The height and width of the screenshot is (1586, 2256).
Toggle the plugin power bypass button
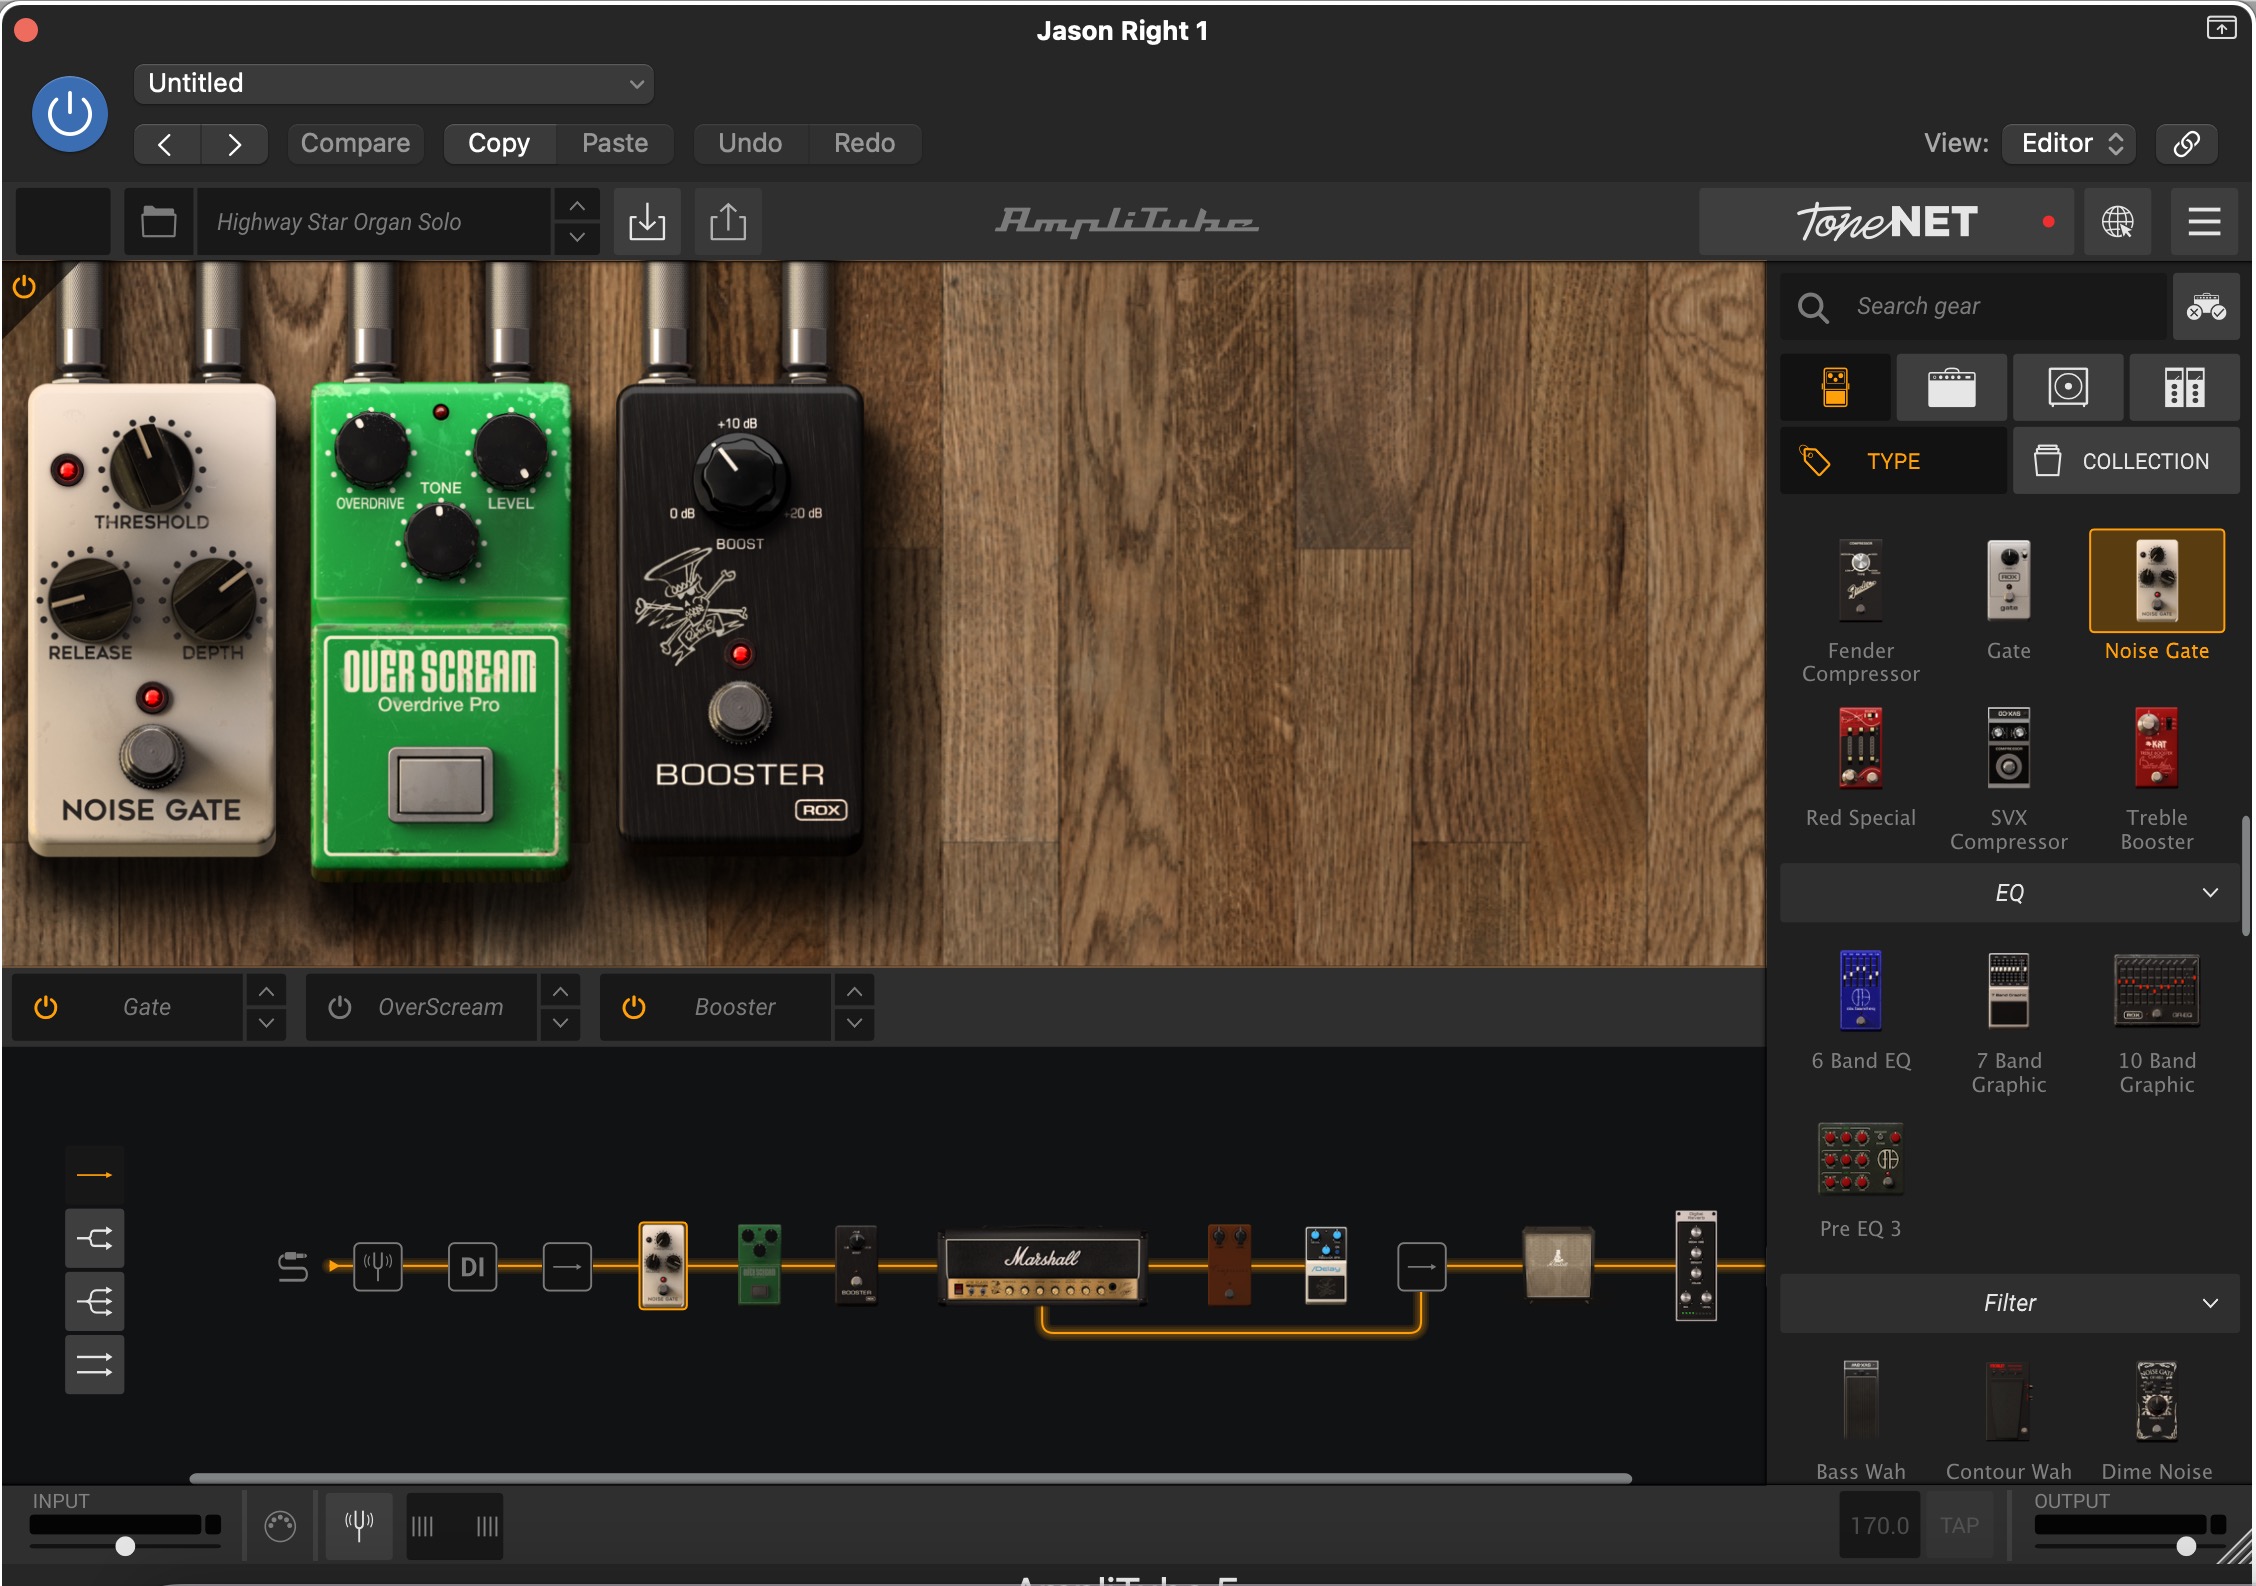[70, 114]
